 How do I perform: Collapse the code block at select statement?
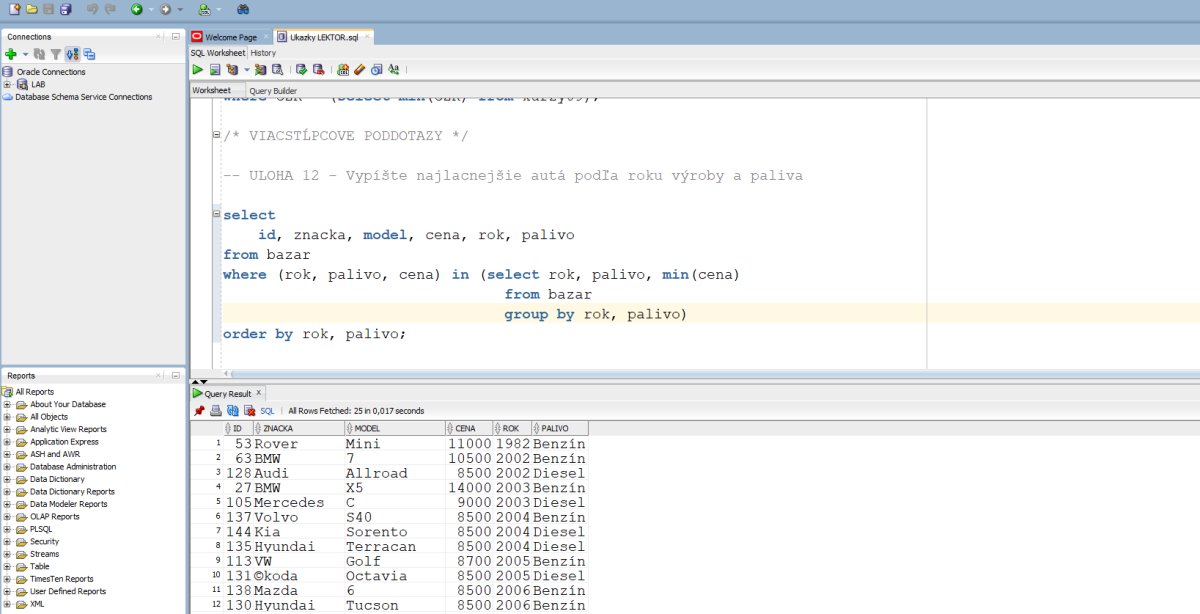tap(217, 215)
